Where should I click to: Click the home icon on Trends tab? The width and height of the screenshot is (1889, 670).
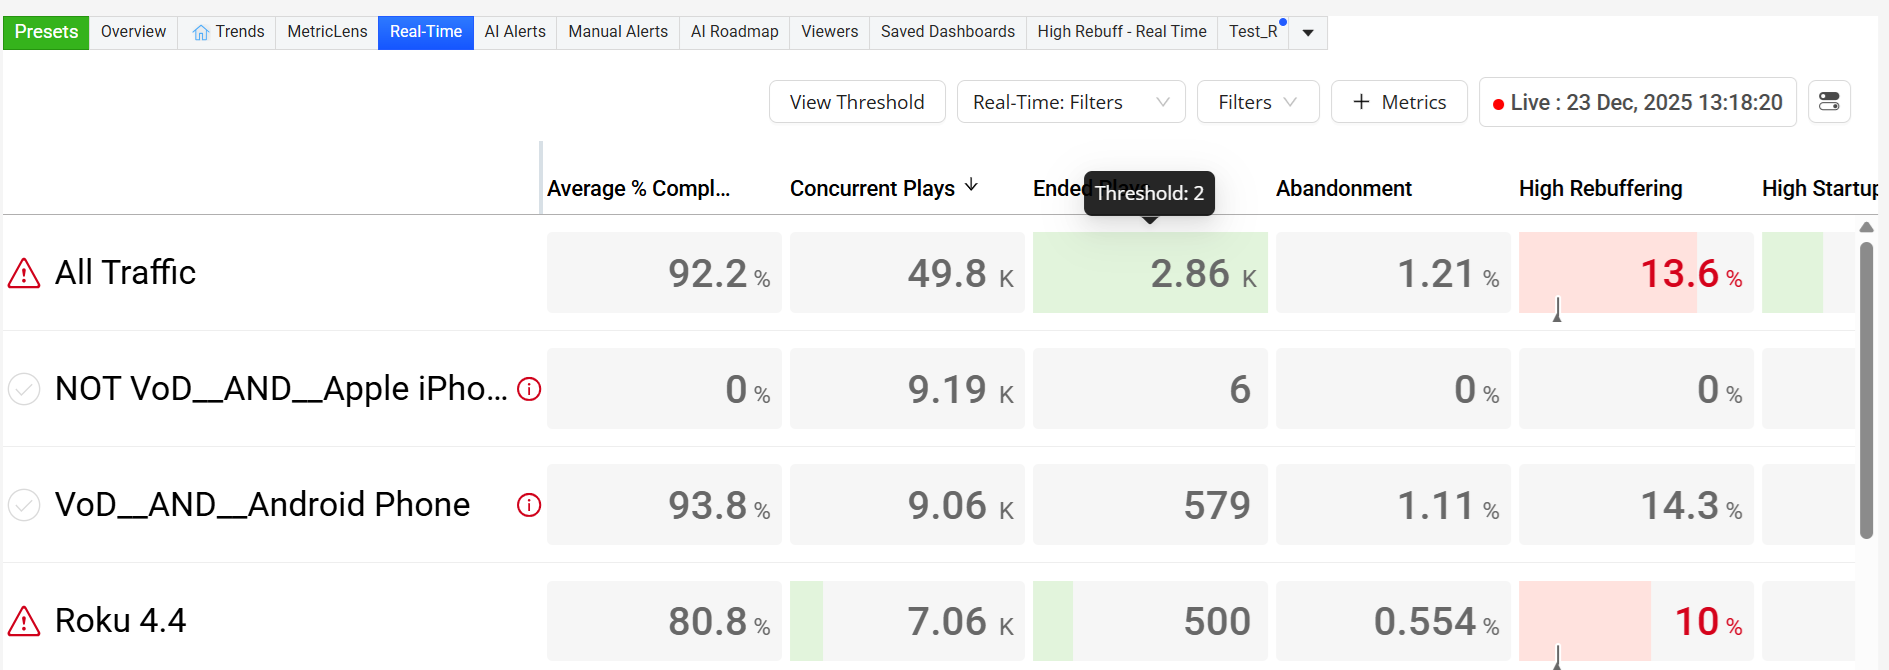[x=201, y=32]
